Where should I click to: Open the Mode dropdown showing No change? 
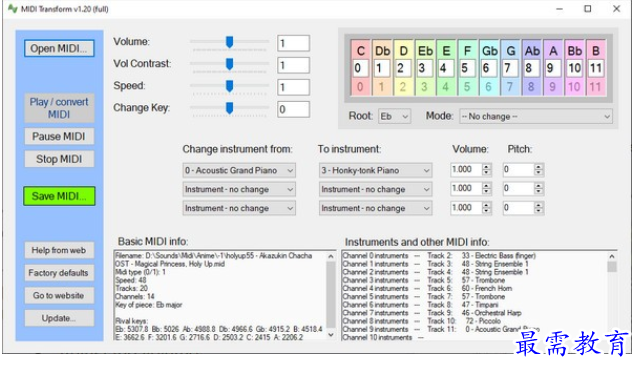536,117
